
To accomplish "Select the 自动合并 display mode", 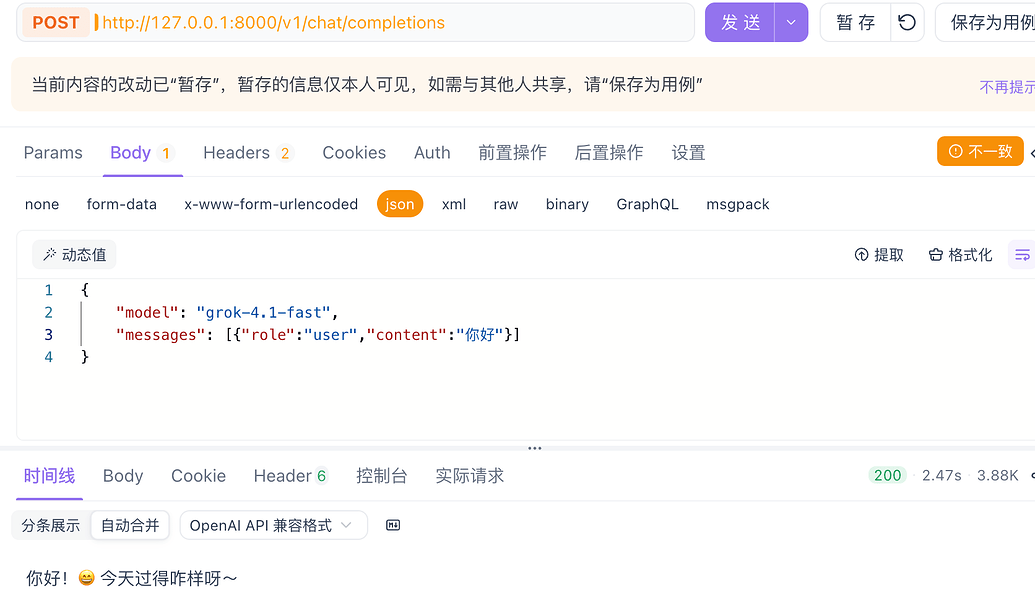I will click(x=130, y=525).
